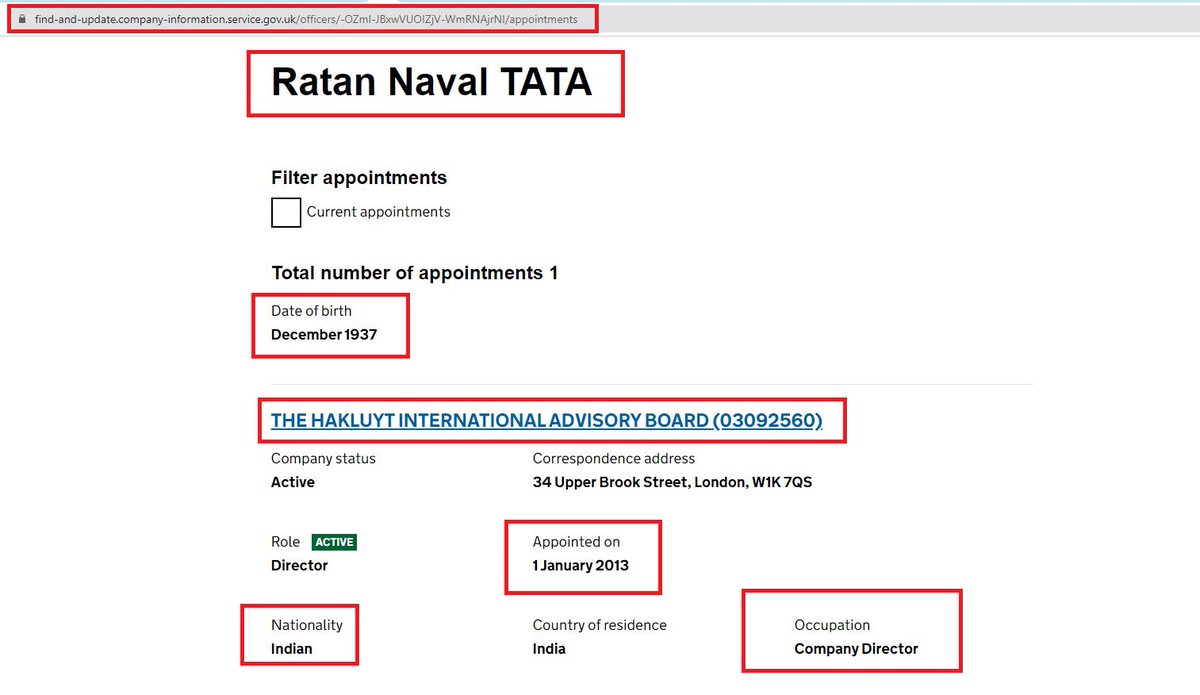1200x695 pixels.
Task: Click the Role label
Action: 285,542
